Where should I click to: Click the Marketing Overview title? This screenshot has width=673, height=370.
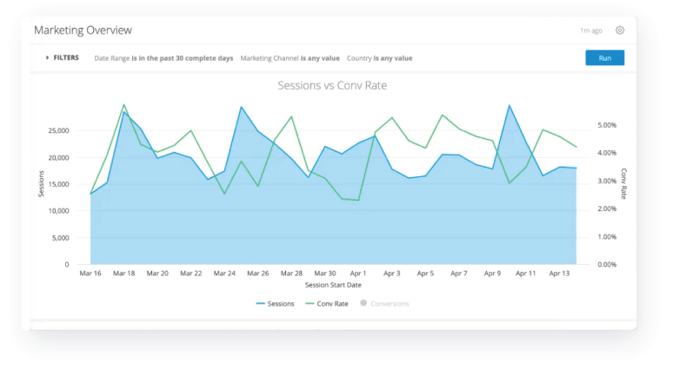83,30
